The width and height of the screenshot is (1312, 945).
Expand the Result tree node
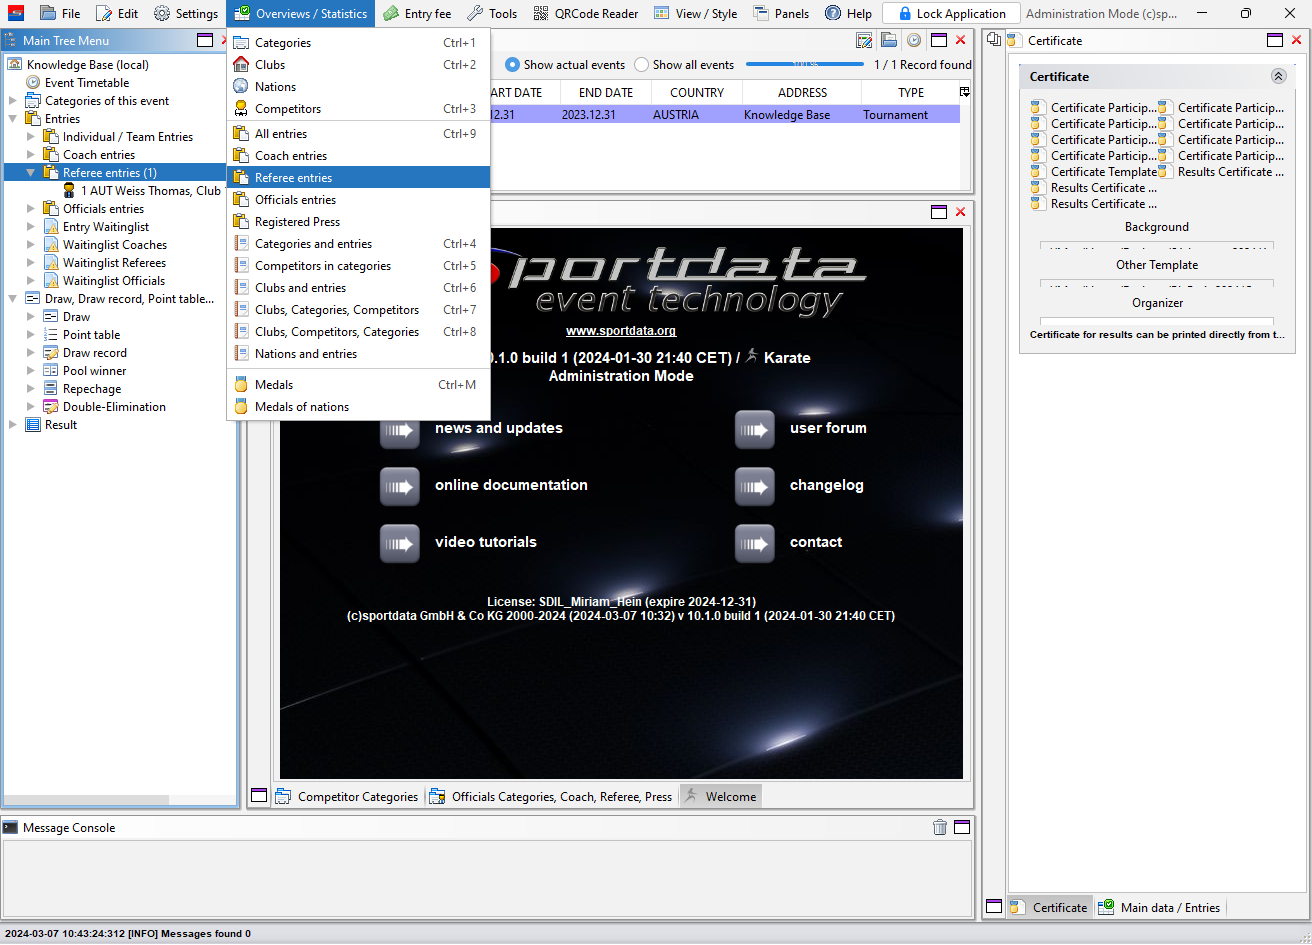(x=13, y=425)
